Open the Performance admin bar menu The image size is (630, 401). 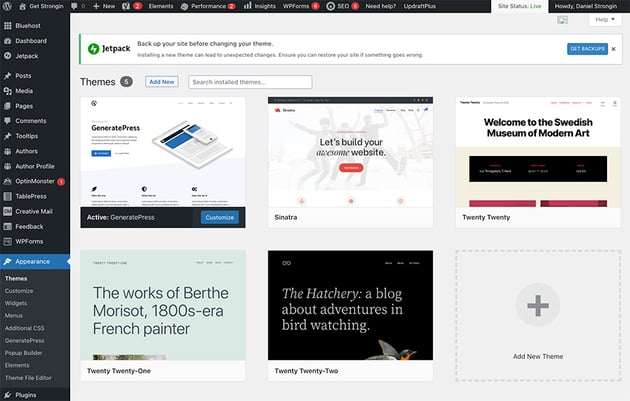click(208, 6)
